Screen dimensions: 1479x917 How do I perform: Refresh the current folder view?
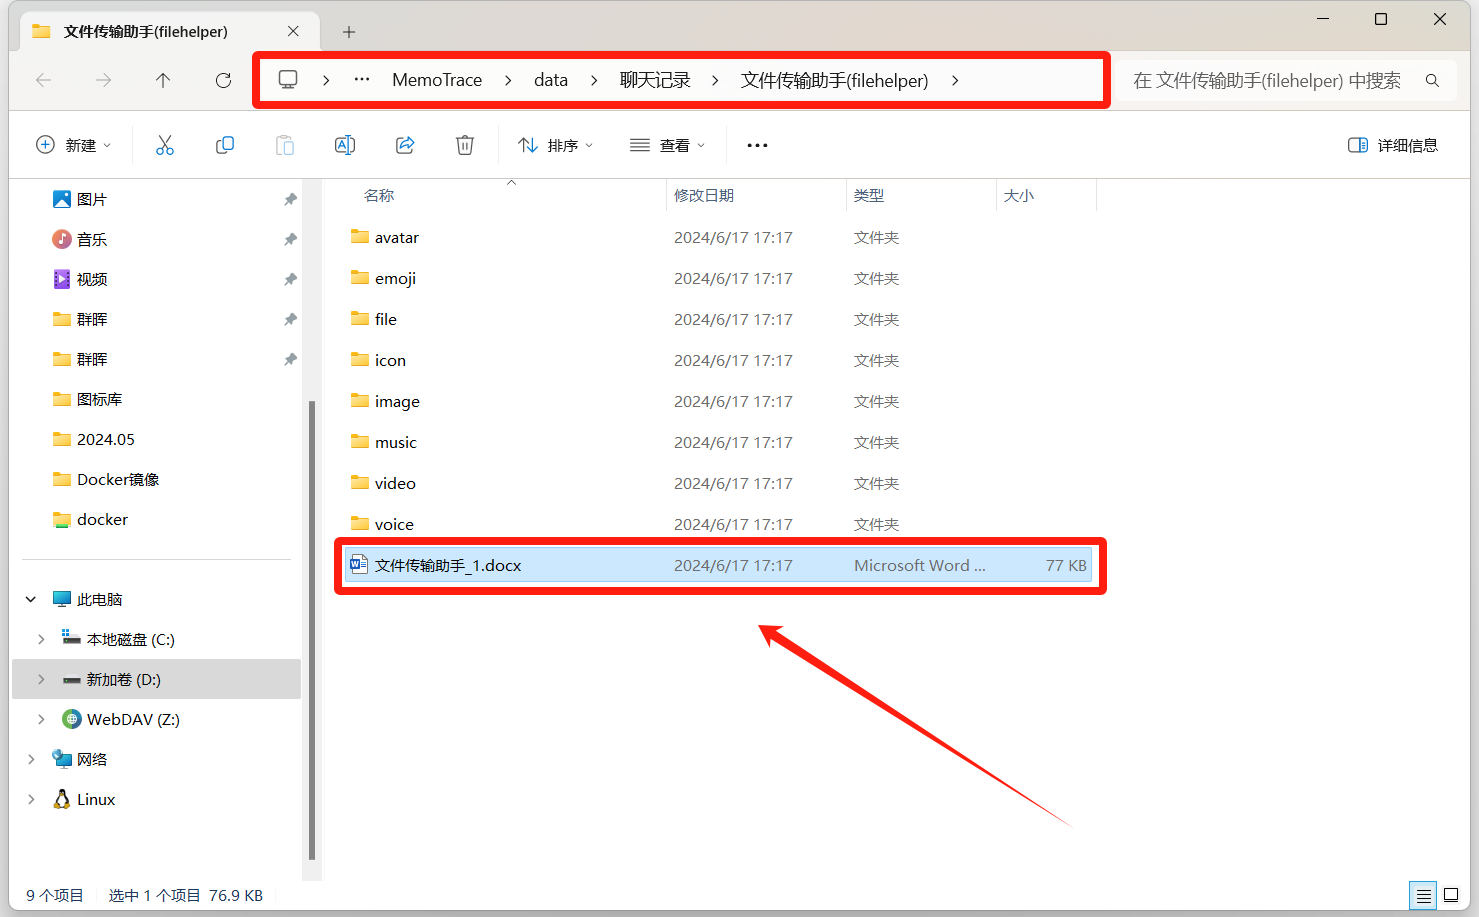(x=223, y=80)
